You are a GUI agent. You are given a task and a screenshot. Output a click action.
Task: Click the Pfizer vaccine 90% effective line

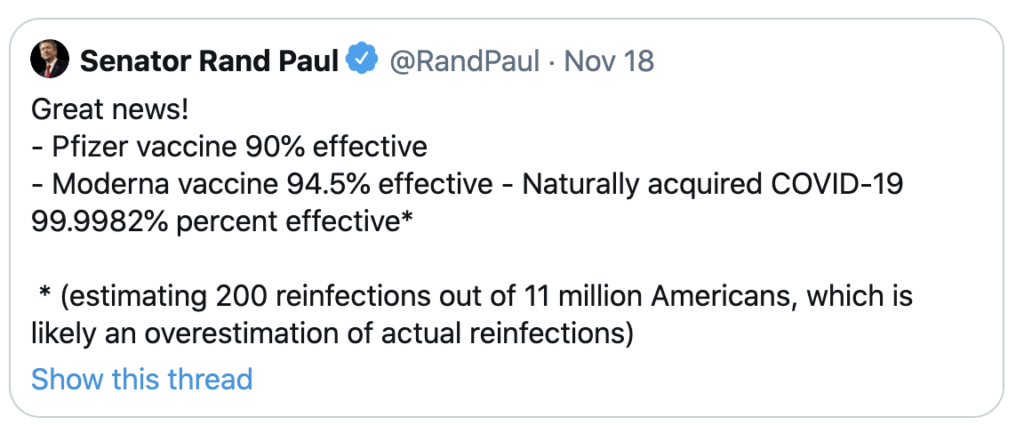[x=229, y=148]
